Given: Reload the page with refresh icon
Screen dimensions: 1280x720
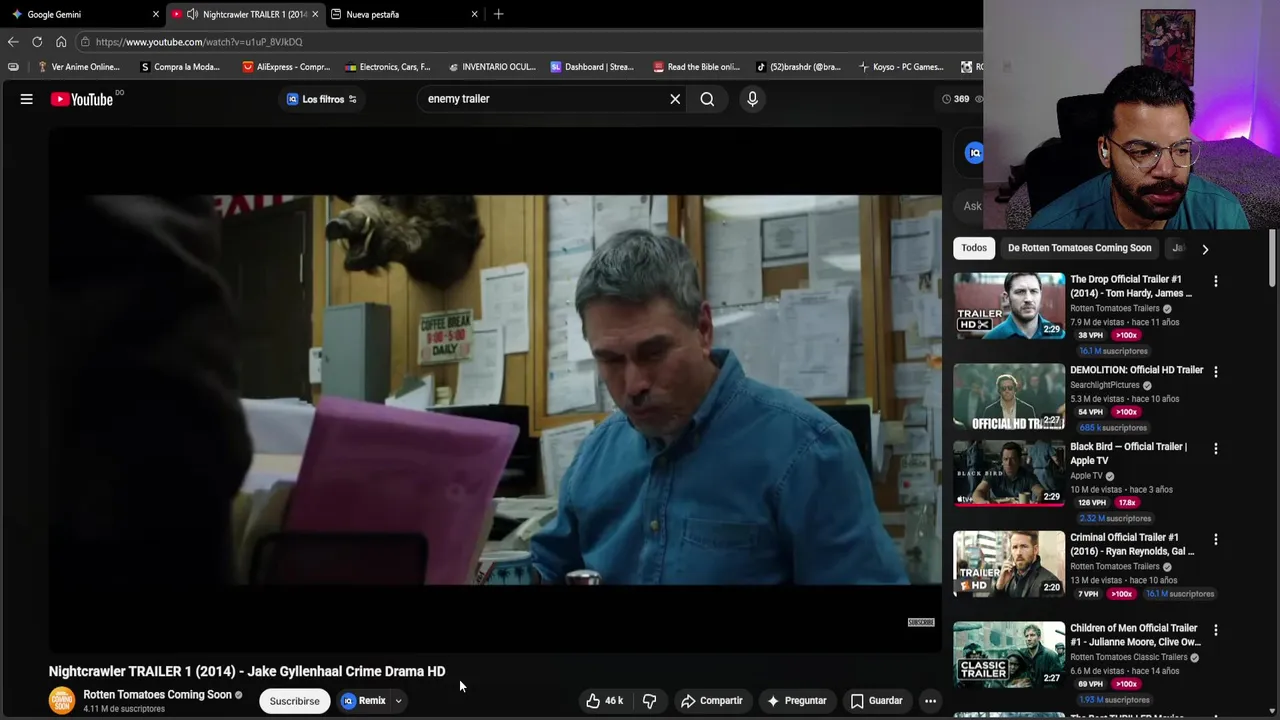Looking at the screenshot, I should pos(37,42).
